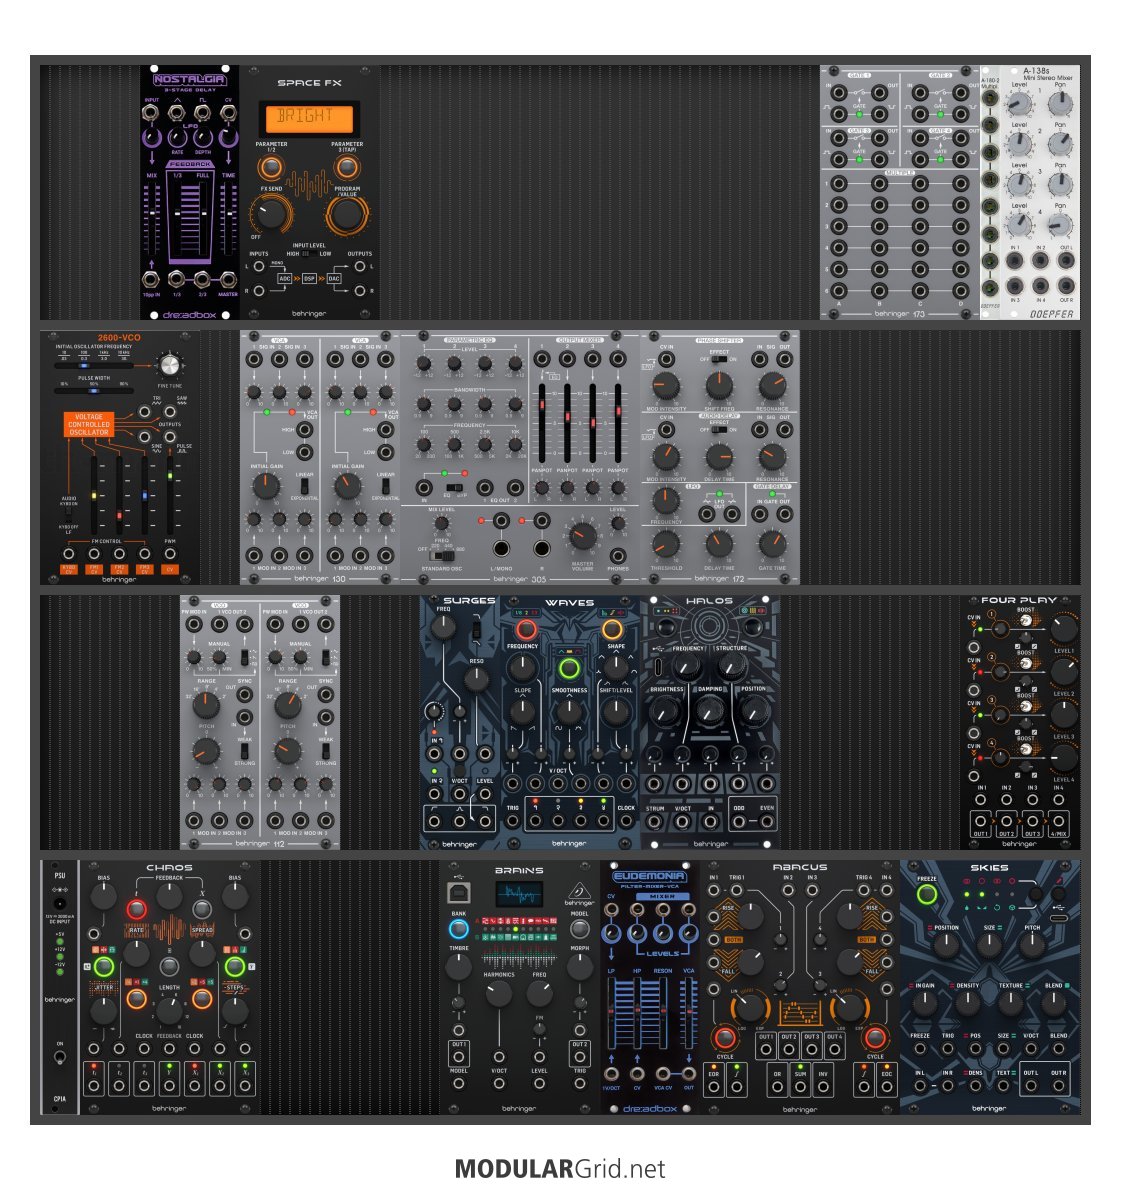Screen dimensions: 1121x1190
Task: Click the USB-C port on Skies
Action: [1060, 920]
